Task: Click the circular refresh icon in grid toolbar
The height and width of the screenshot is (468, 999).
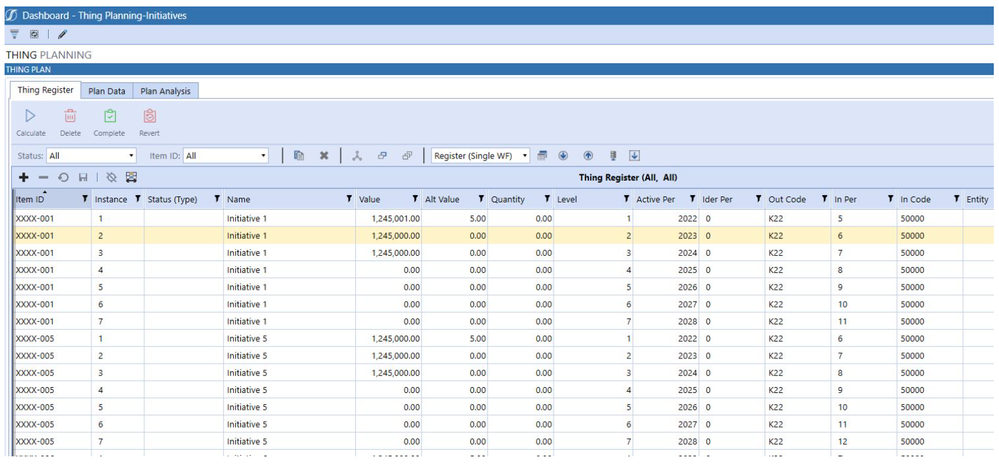Action: 63,178
